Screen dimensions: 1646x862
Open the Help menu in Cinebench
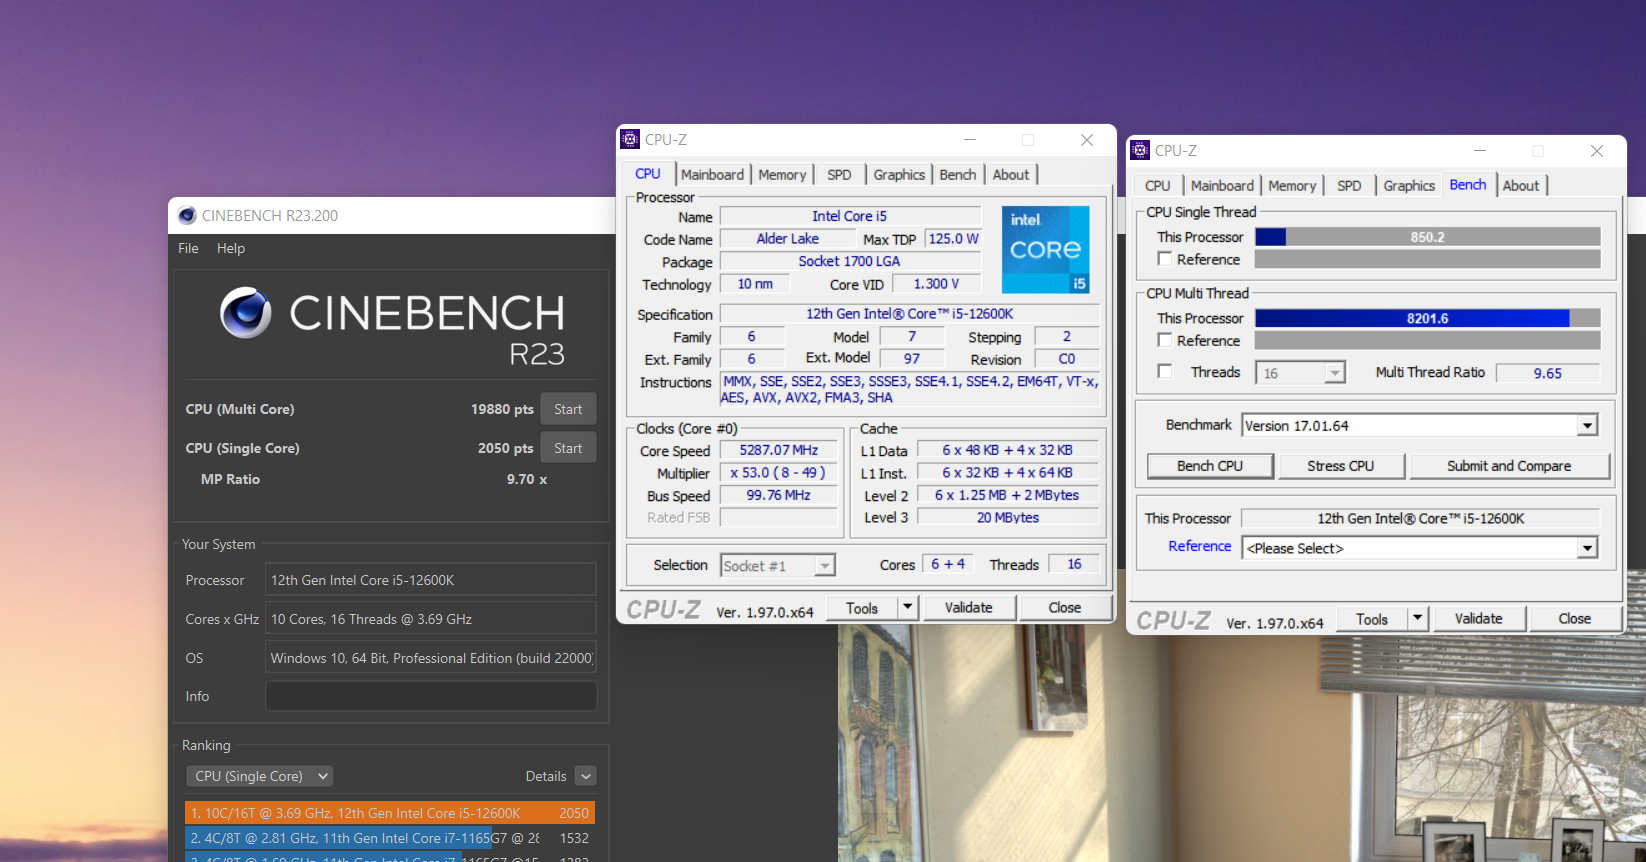[x=231, y=248]
